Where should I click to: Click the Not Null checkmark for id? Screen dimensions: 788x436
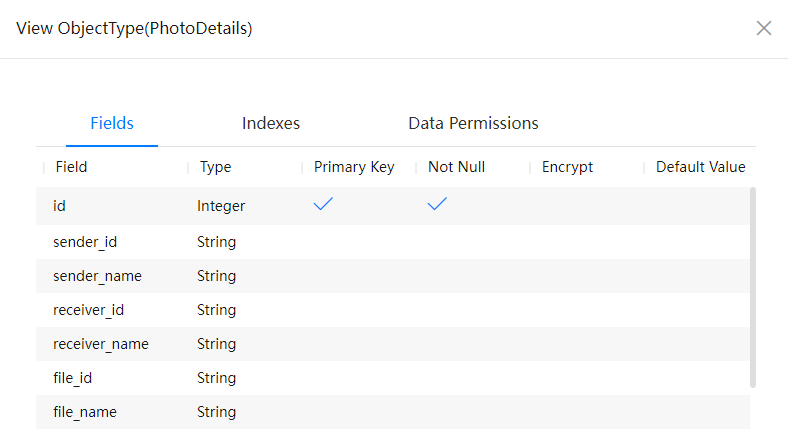[x=437, y=205]
